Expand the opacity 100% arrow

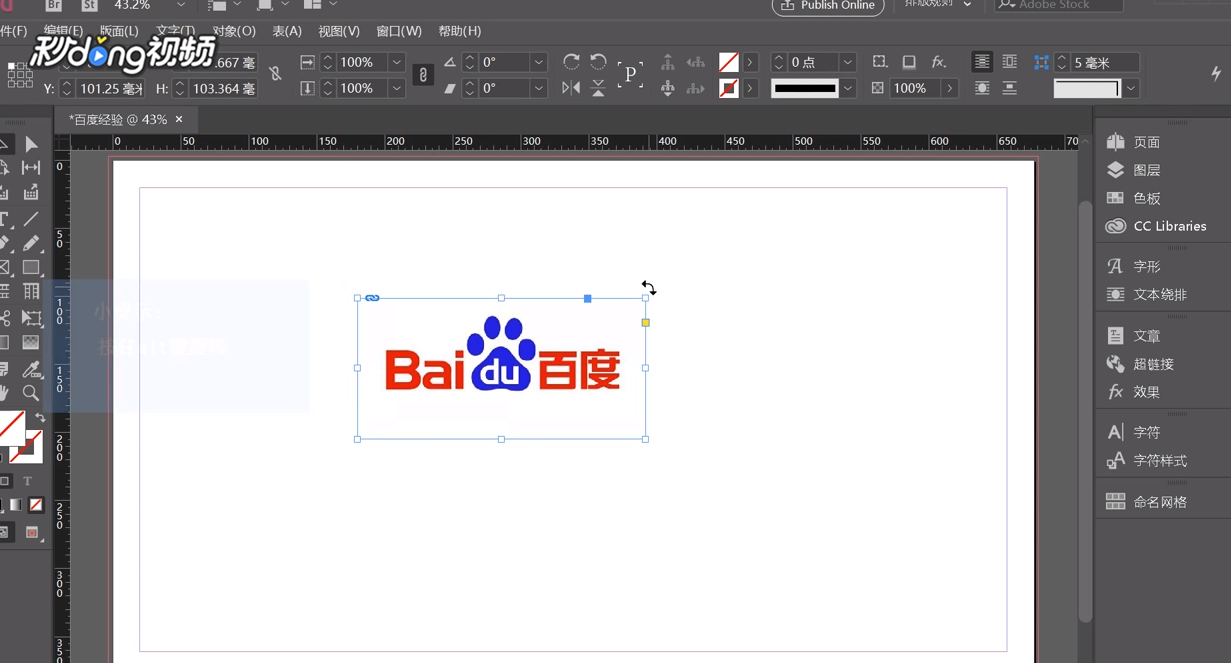click(949, 88)
